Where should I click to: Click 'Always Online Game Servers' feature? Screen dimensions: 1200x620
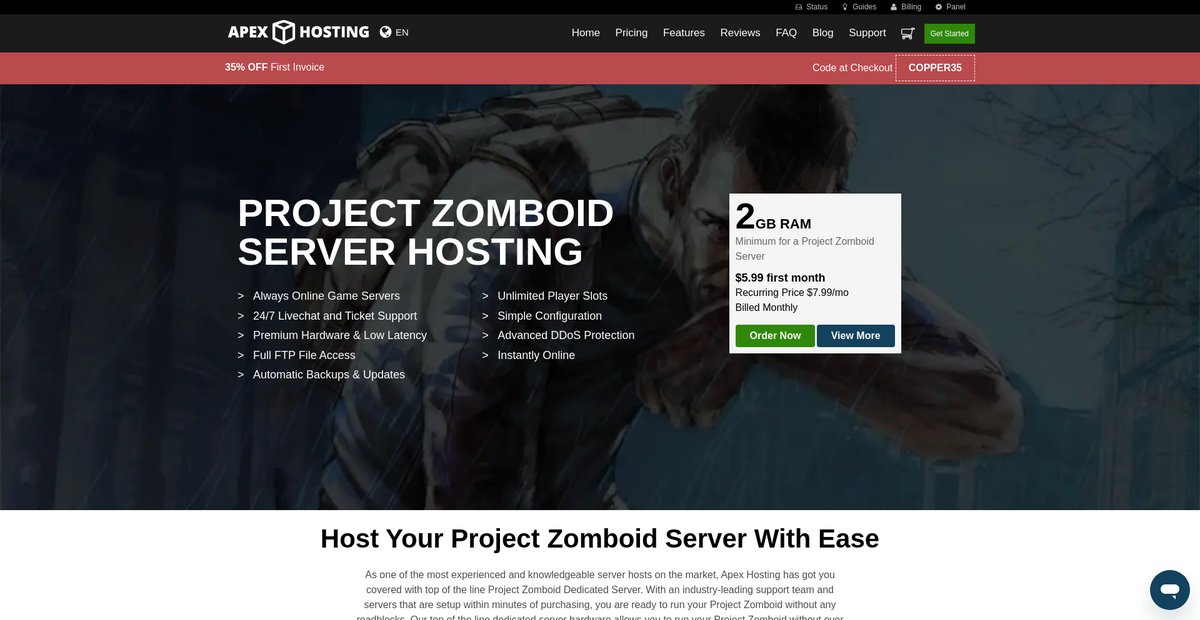coord(326,296)
